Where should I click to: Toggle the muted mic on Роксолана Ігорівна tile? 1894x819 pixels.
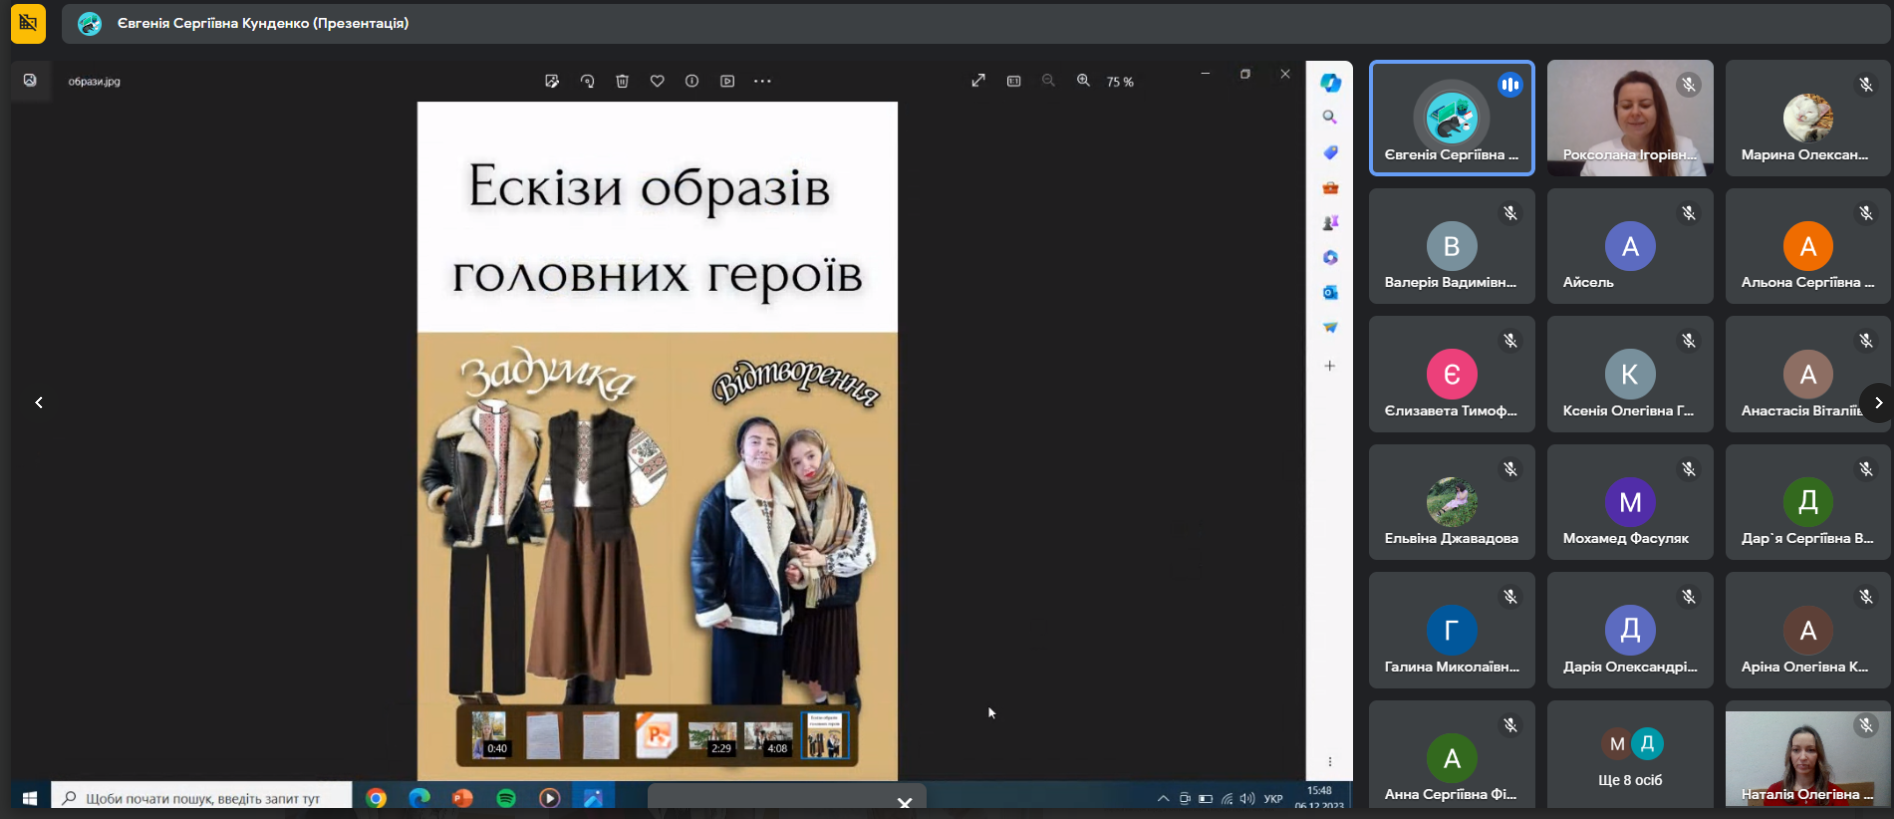pos(1688,85)
